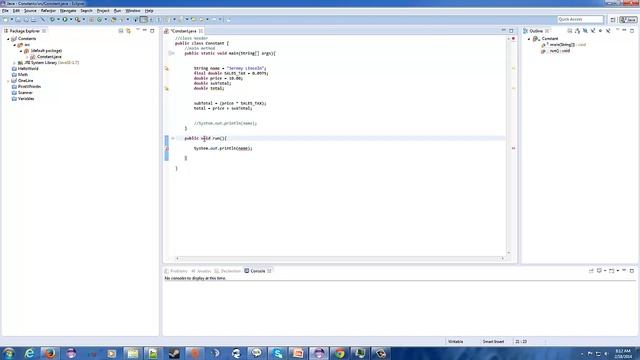640x360 pixels.
Task: Open Firefox from the taskbar
Action: pos(50,353)
